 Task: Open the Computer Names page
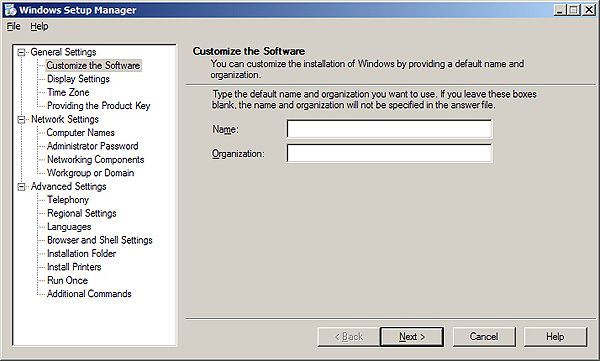[81, 133]
